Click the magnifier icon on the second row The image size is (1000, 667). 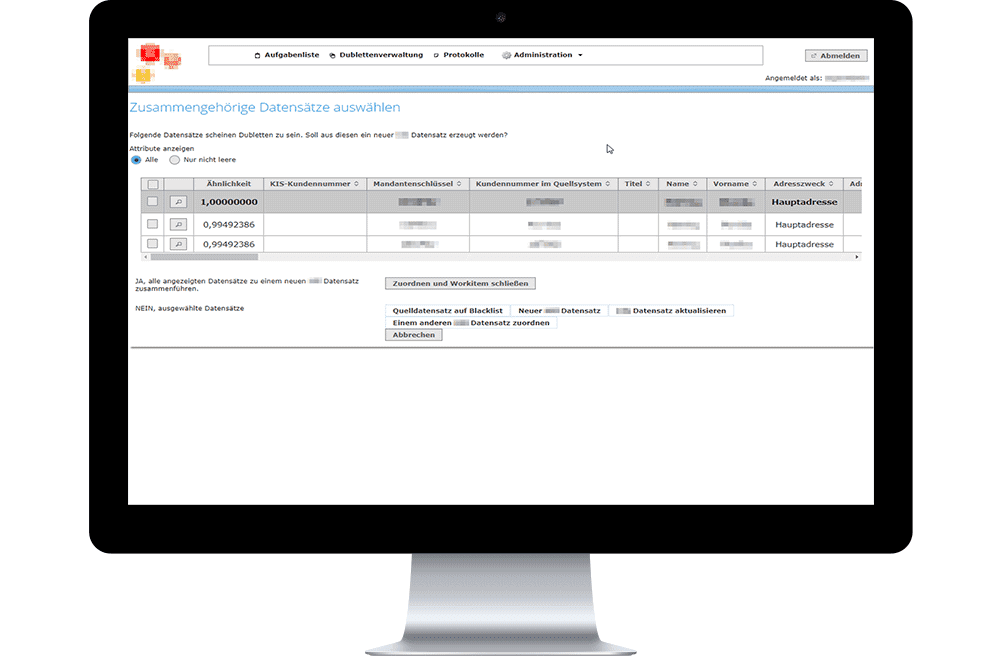[x=178, y=224]
